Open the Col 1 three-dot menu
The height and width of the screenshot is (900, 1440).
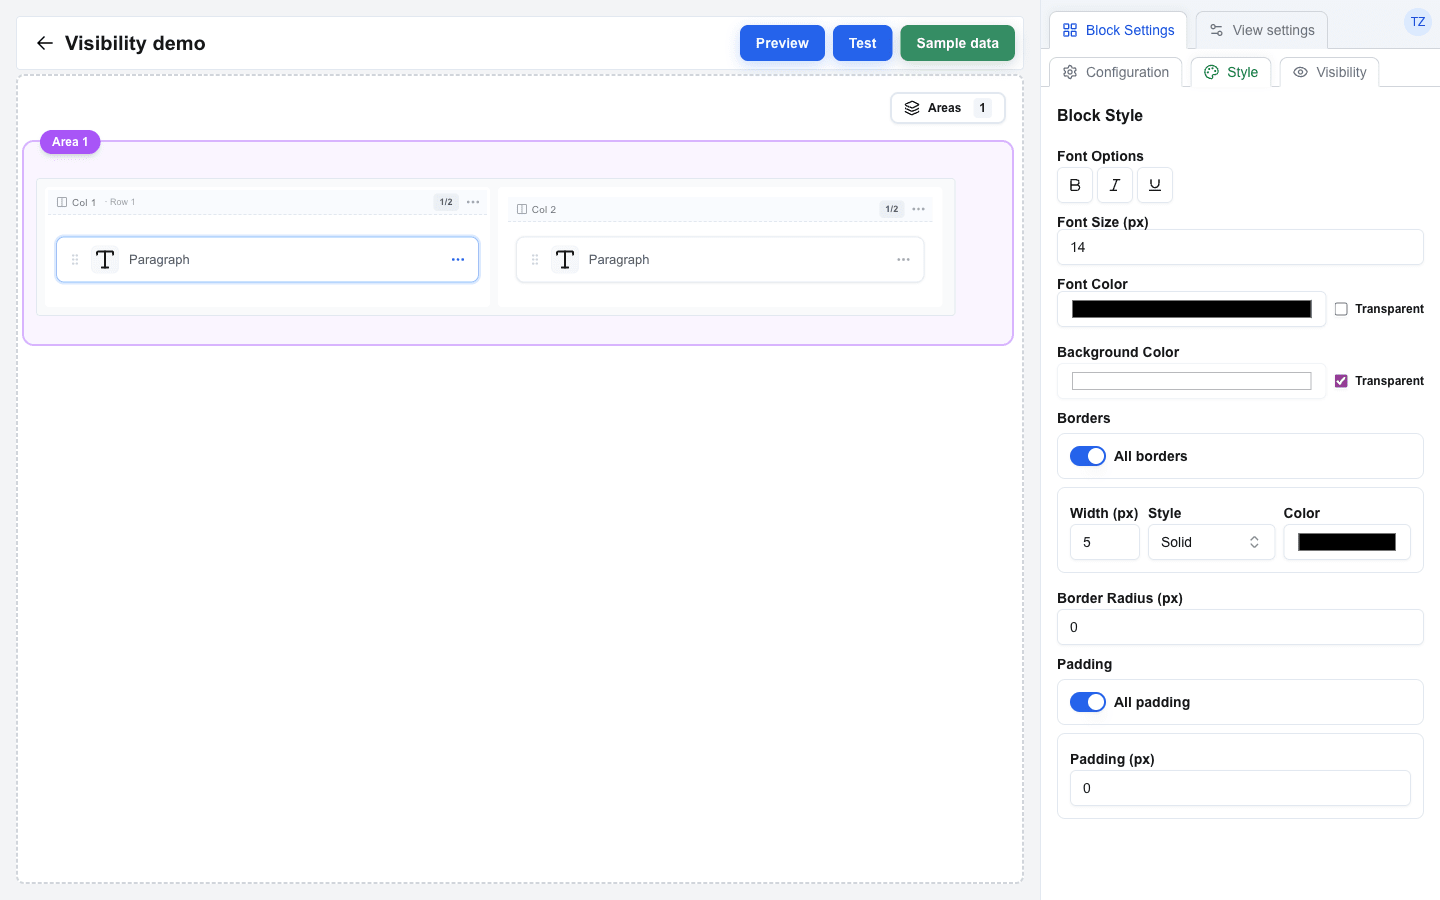pyautogui.click(x=473, y=202)
